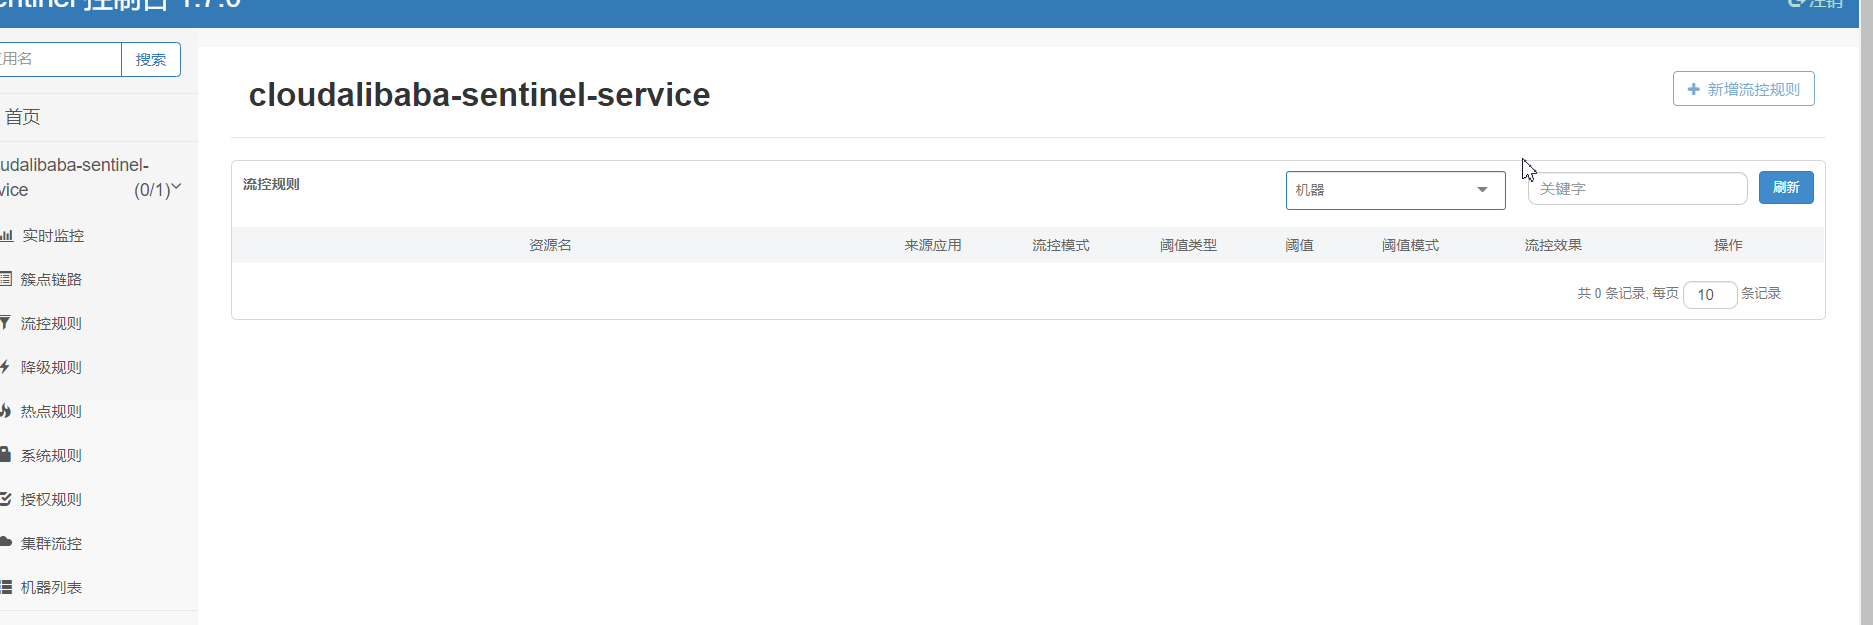Open 机器列表 machine list
The width and height of the screenshot is (1873, 625).
(x=51, y=588)
